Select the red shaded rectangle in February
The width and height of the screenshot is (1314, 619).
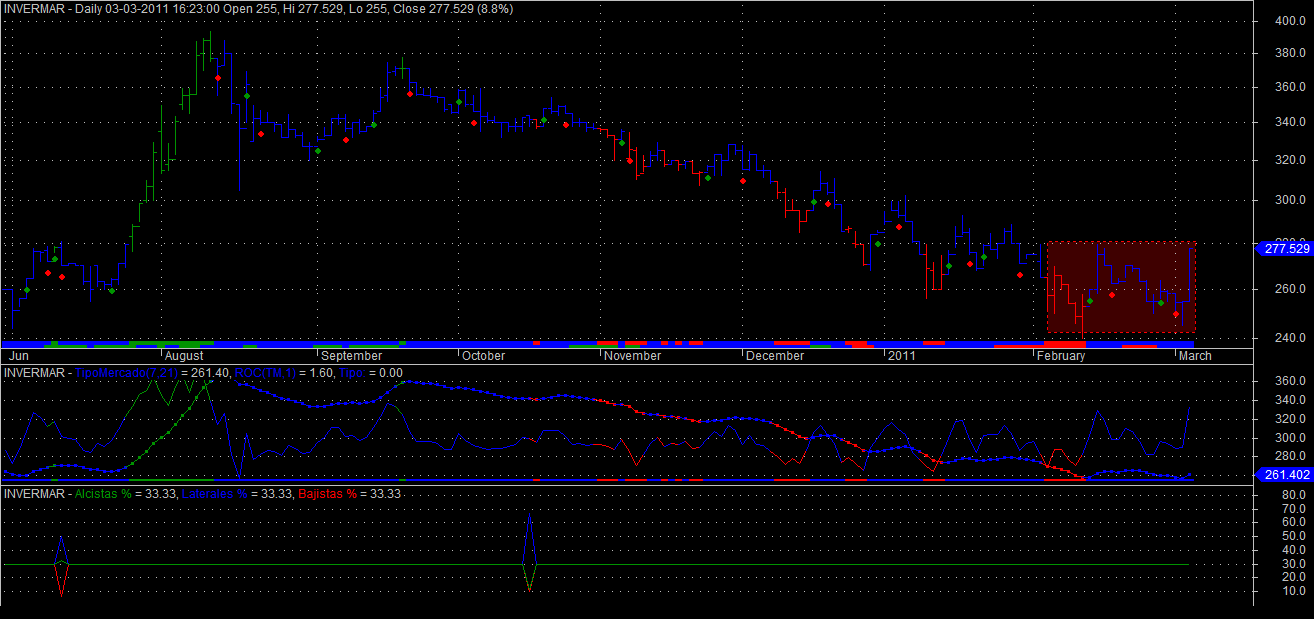[1121, 287]
